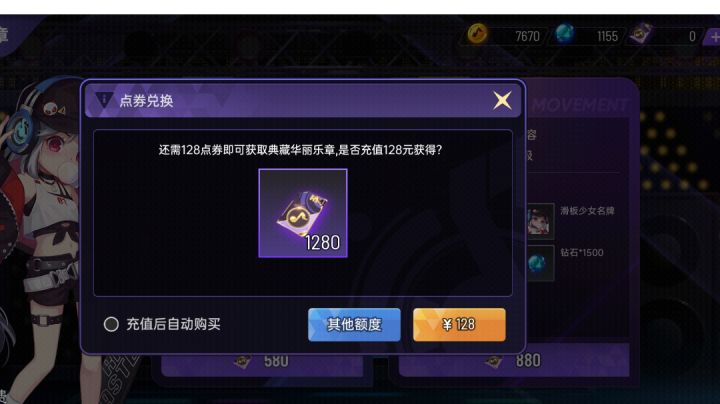720x404 pixels.
Task: Click the 滑板少女名牌 reward label
Action: click(x=587, y=211)
